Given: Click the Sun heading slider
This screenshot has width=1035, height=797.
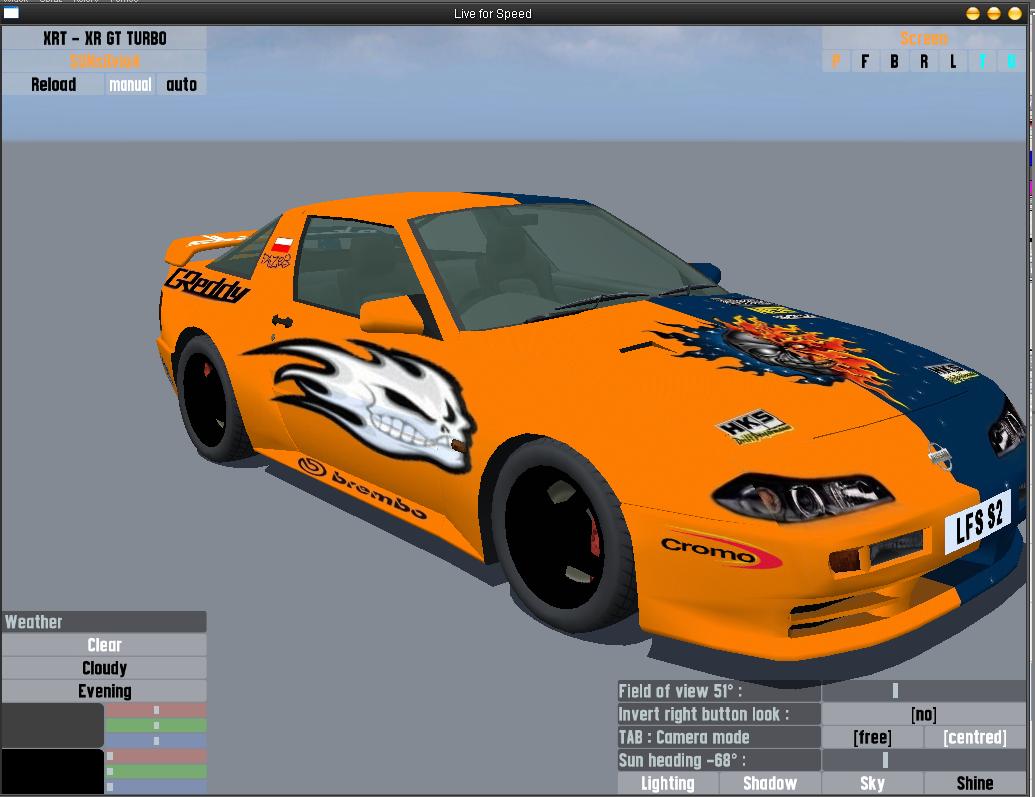Looking at the screenshot, I should pyautogui.click(x=923, y=760).
